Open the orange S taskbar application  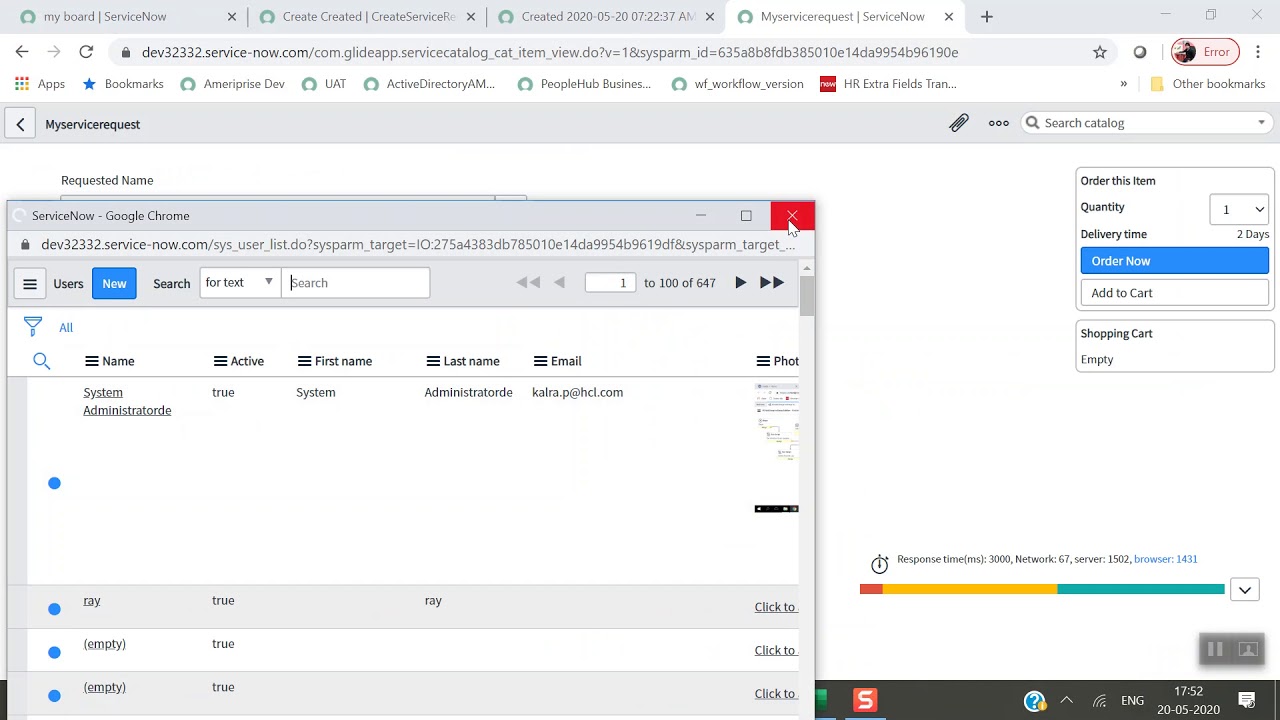(865, 700)
